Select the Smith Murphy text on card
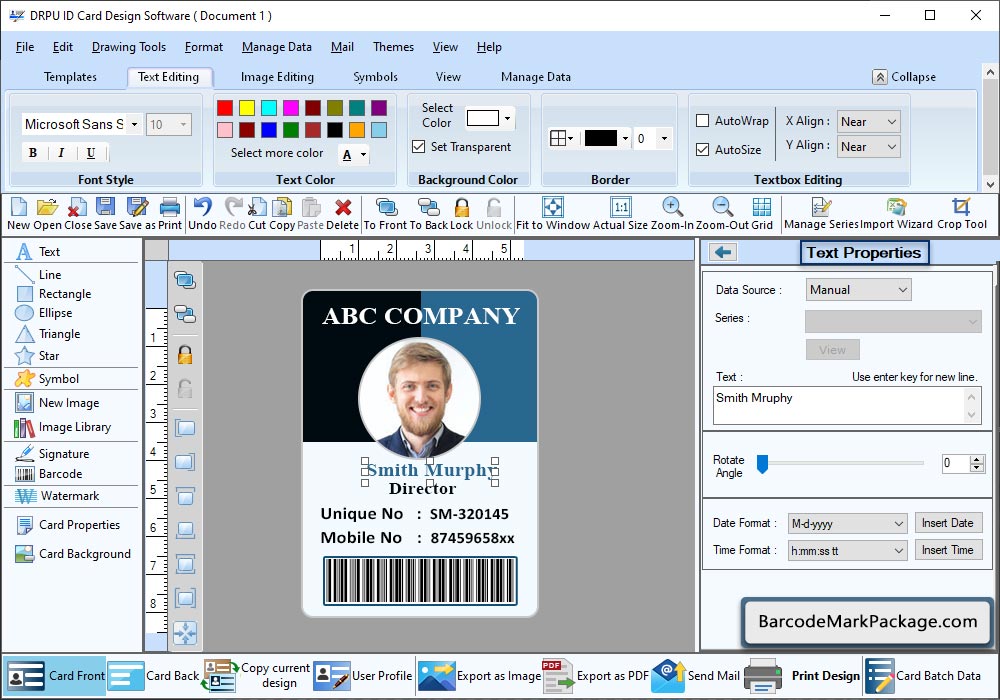The image size is (1000, 700). click(x=430, y=470)
